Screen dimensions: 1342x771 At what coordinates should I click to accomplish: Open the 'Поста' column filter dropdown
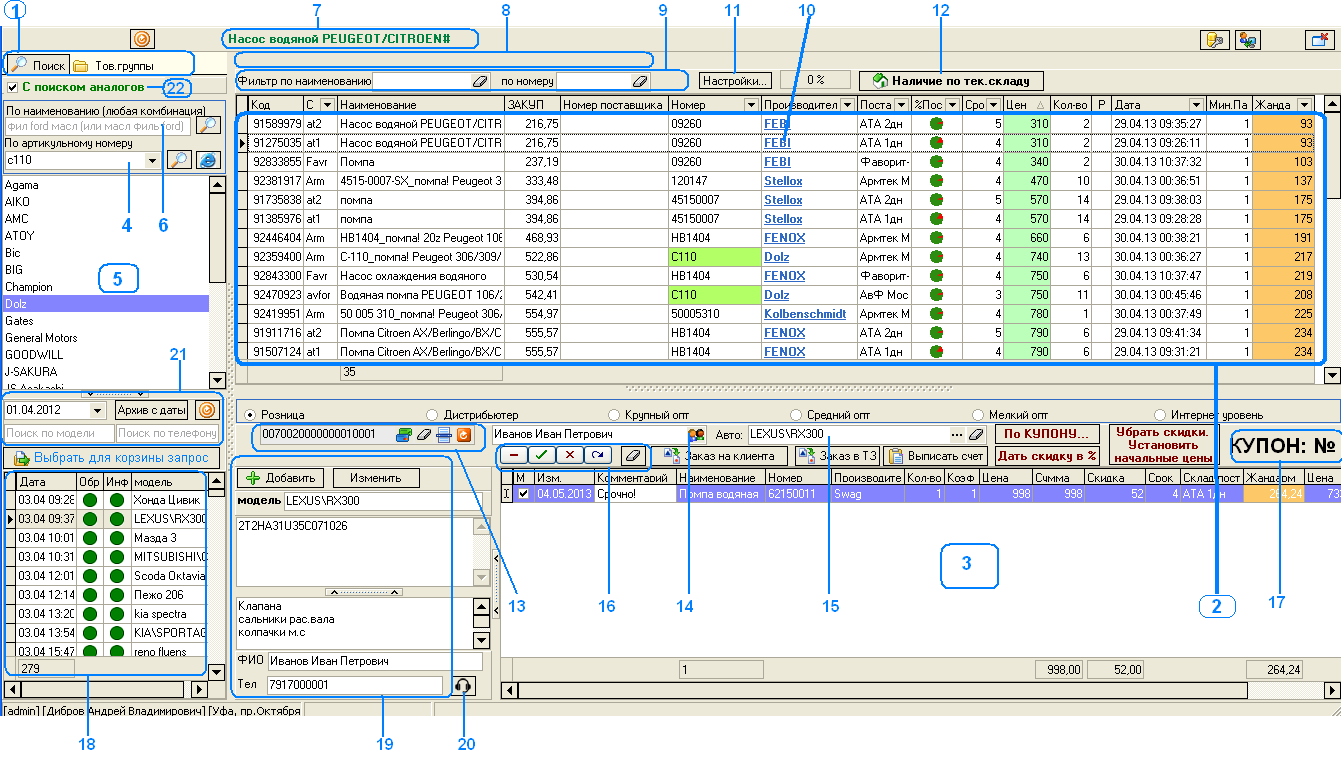[x=901, y=104]
